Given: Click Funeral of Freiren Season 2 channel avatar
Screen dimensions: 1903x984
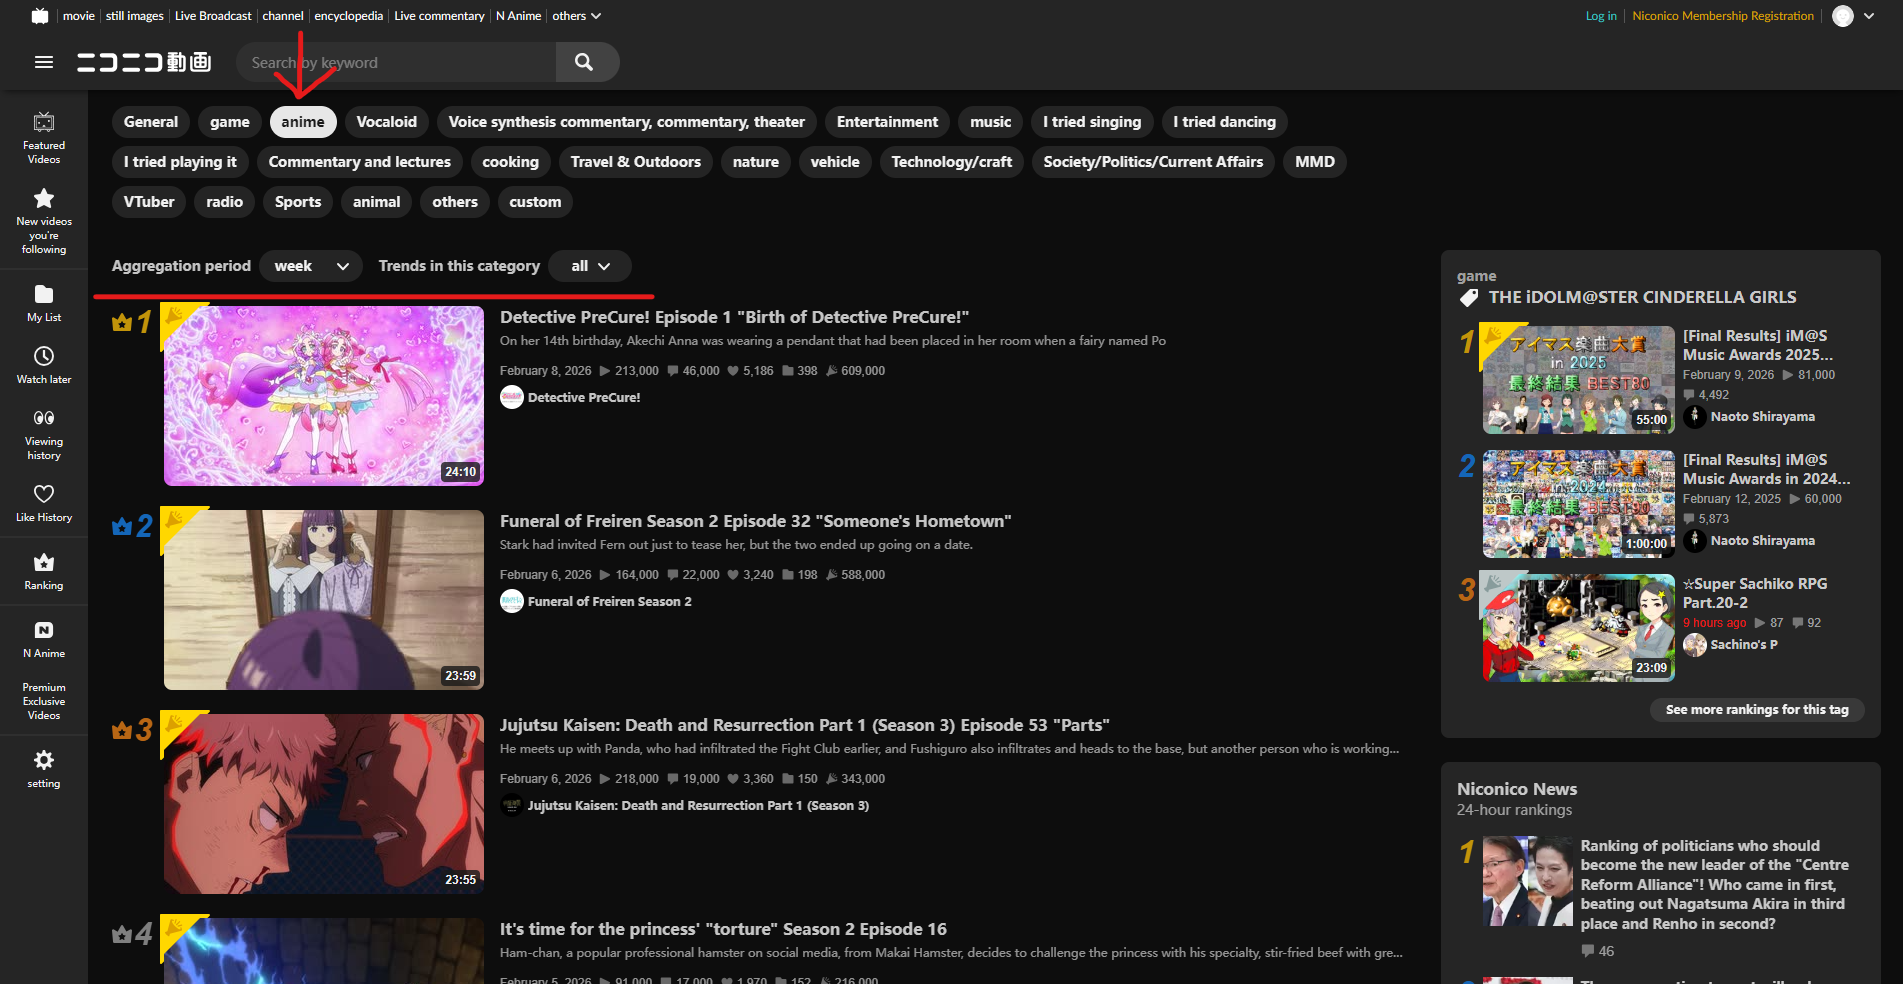Looking at the screenshot, I should pyautogui.click(x=512, y=601).
